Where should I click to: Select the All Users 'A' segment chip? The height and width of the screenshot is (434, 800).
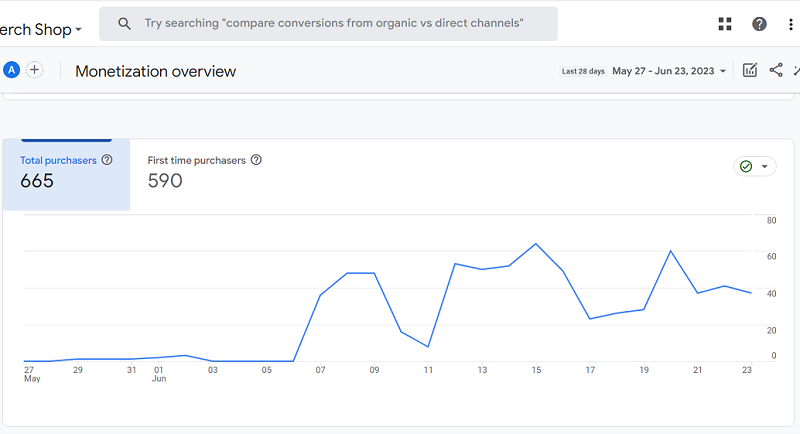12,70
